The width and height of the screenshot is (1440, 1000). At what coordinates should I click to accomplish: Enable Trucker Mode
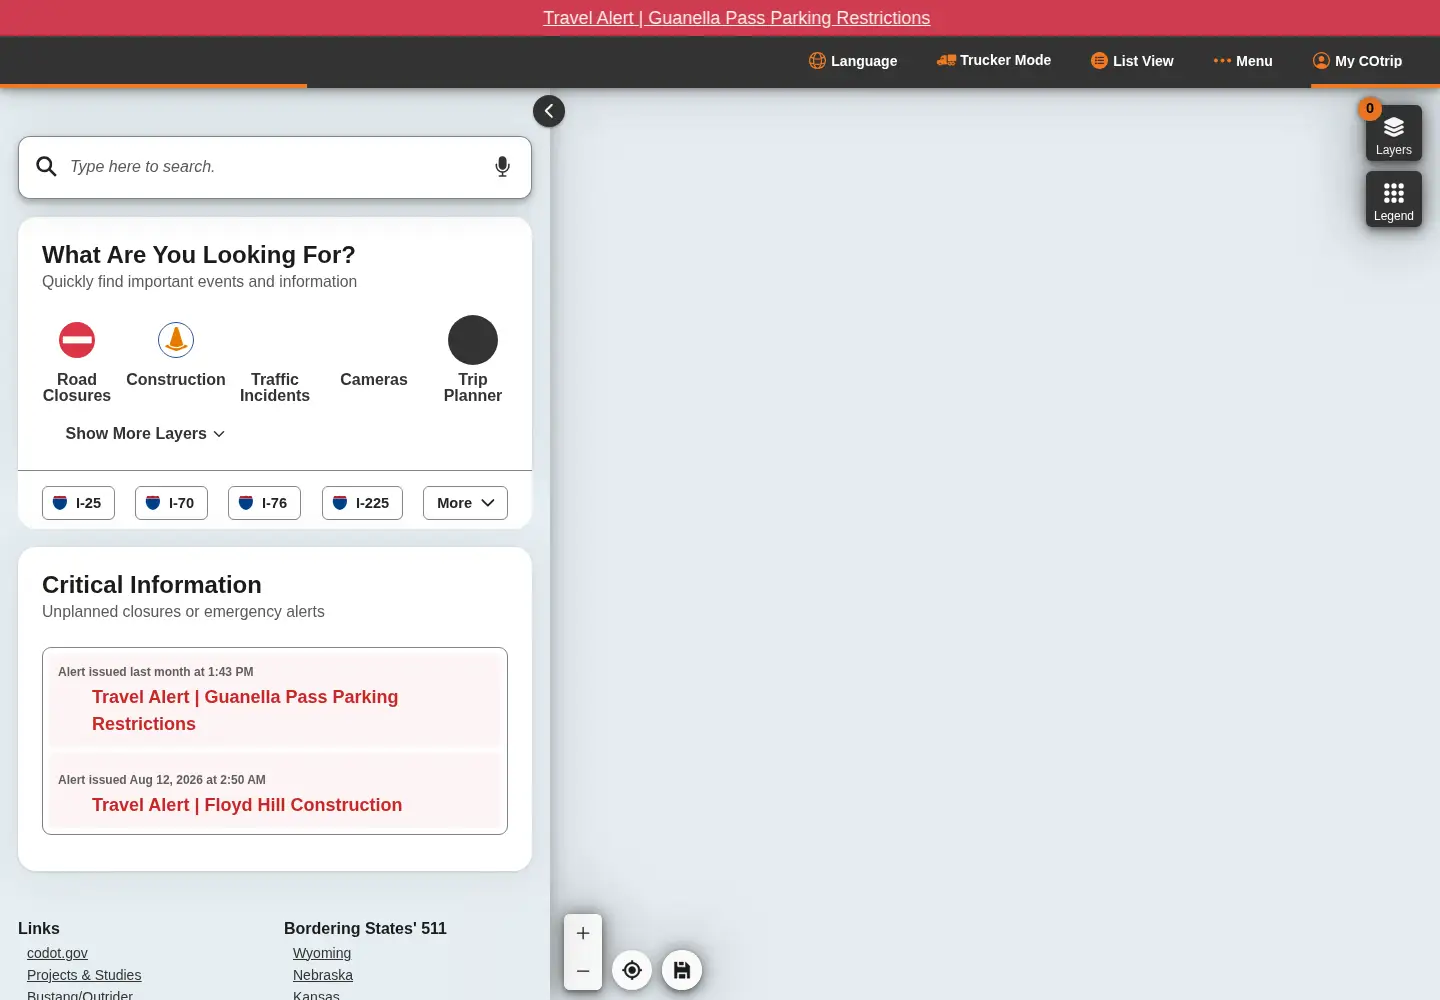pos(994,60)
